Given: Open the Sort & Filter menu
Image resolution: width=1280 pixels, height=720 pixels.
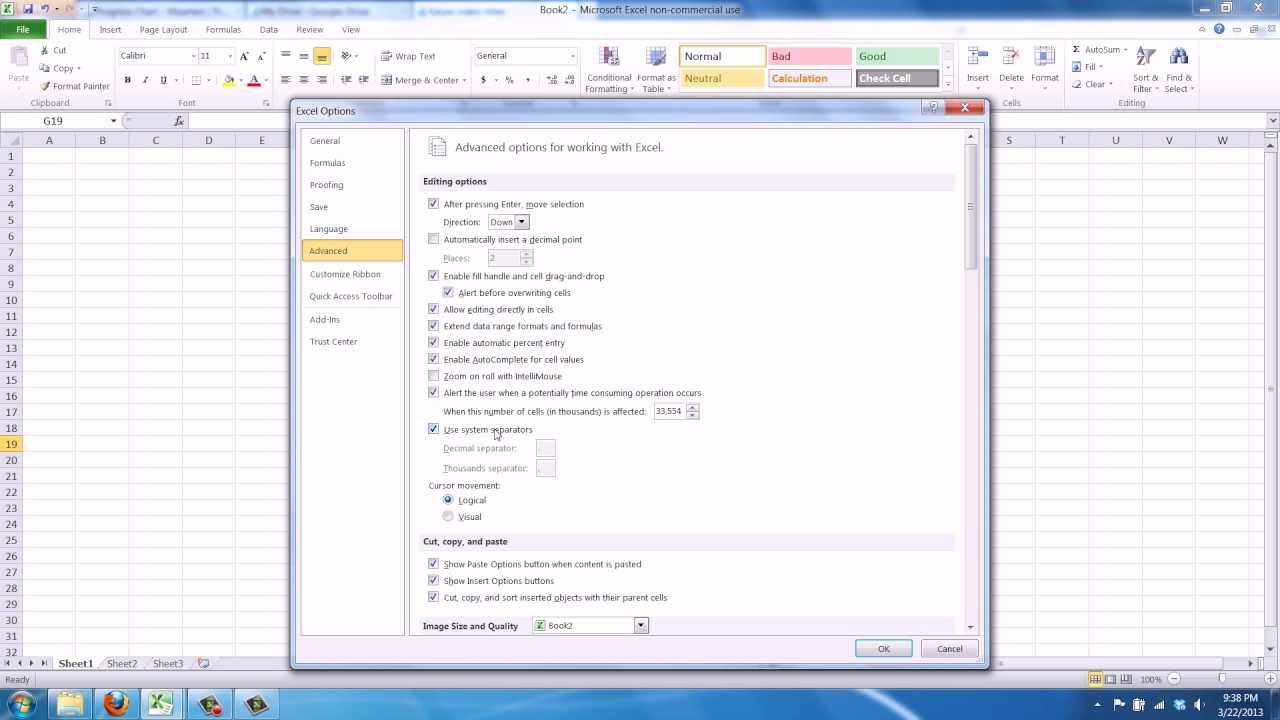Looking at the screenshot, I should [1146, 70].
